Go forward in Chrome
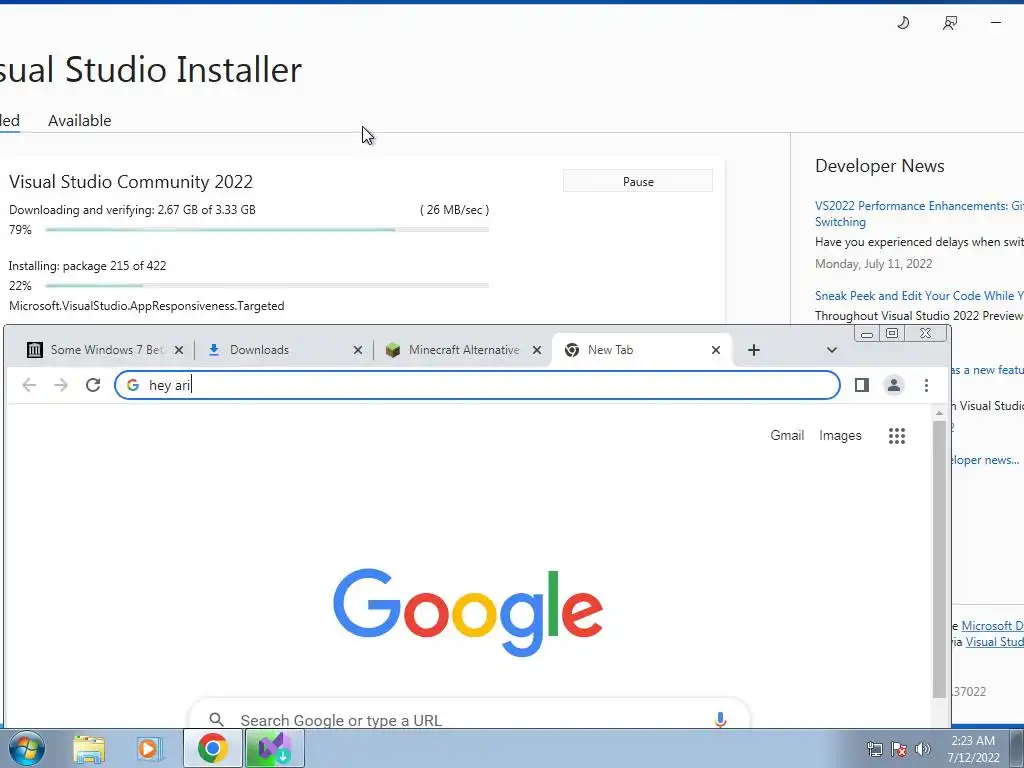 coord(61,385)
